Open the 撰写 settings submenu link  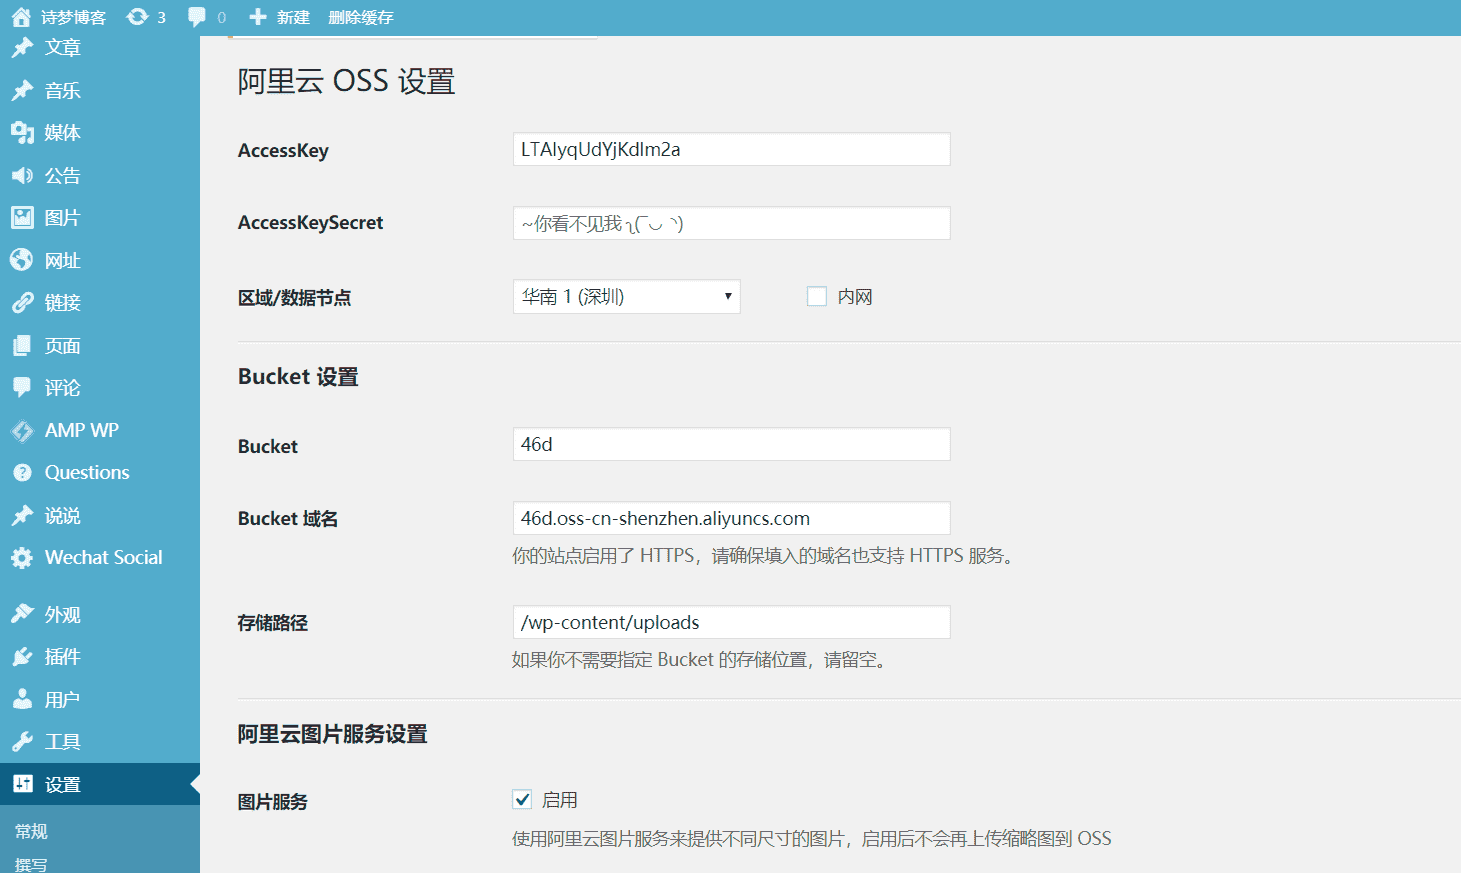click(x=31, y=864)
